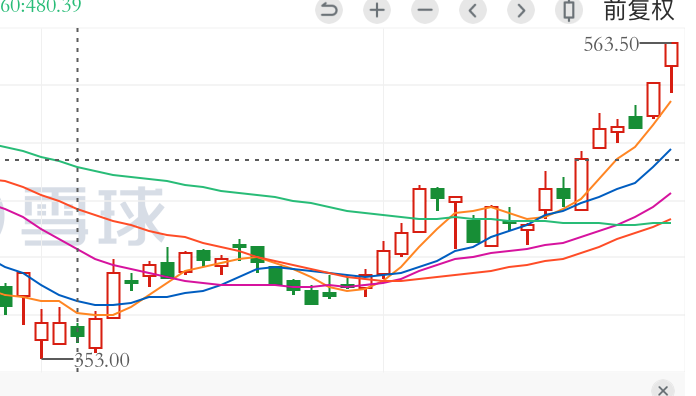696x396 pixels.
Task: Zoom in with the plus icon
Action: click(377, 10)
